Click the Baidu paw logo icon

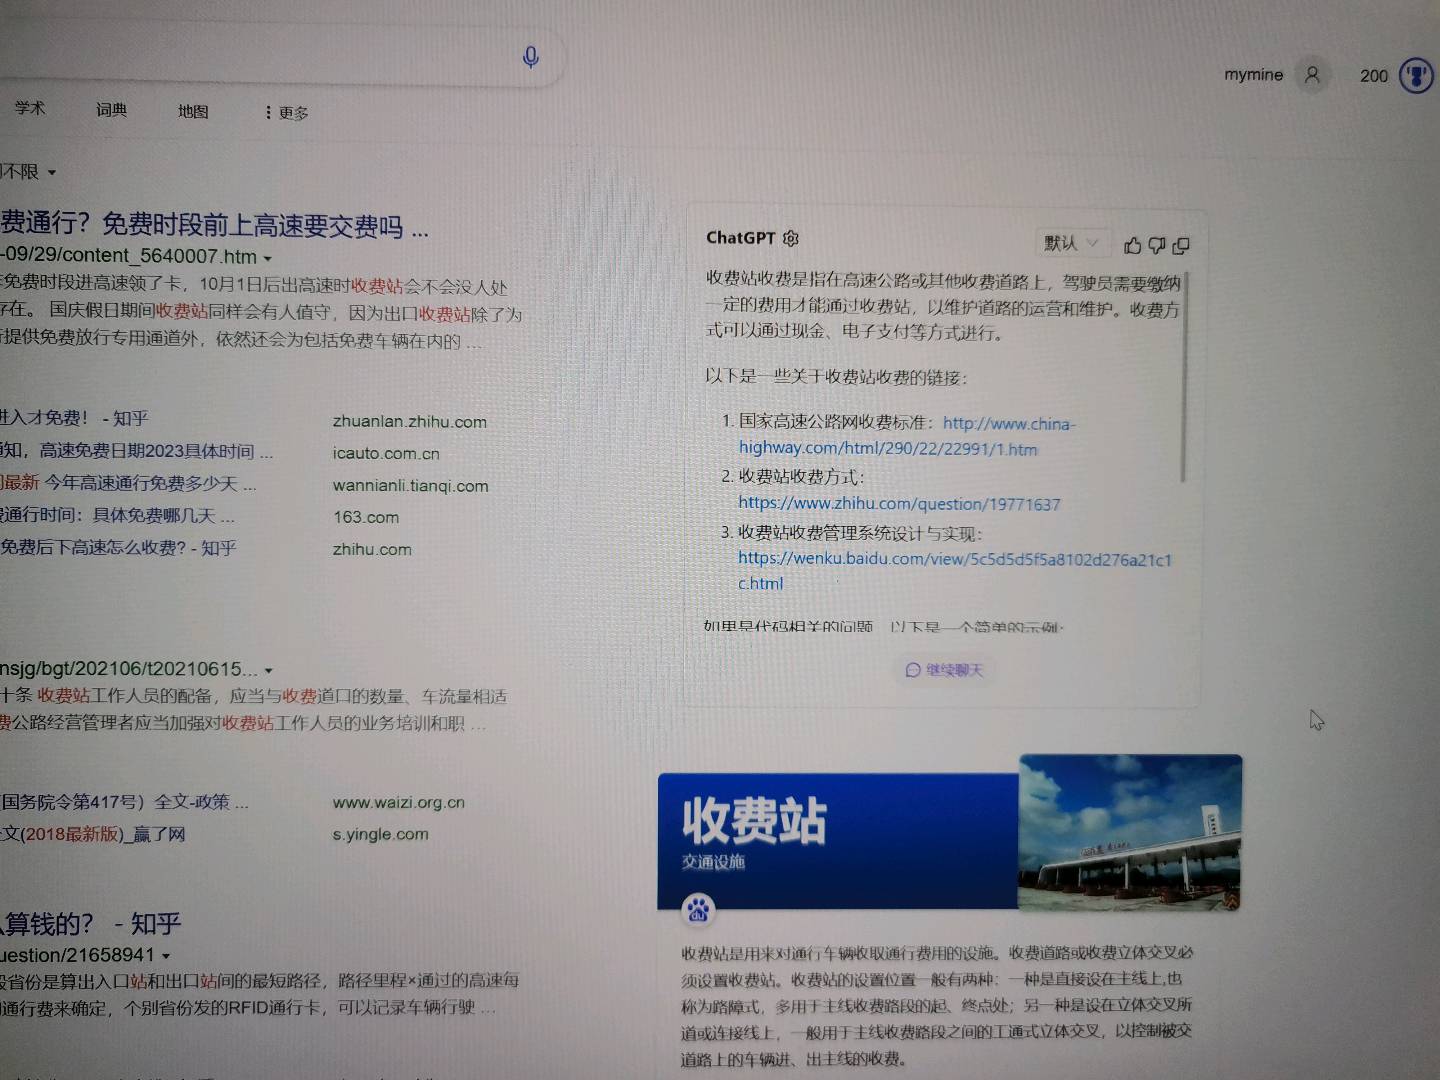[698, 909]
